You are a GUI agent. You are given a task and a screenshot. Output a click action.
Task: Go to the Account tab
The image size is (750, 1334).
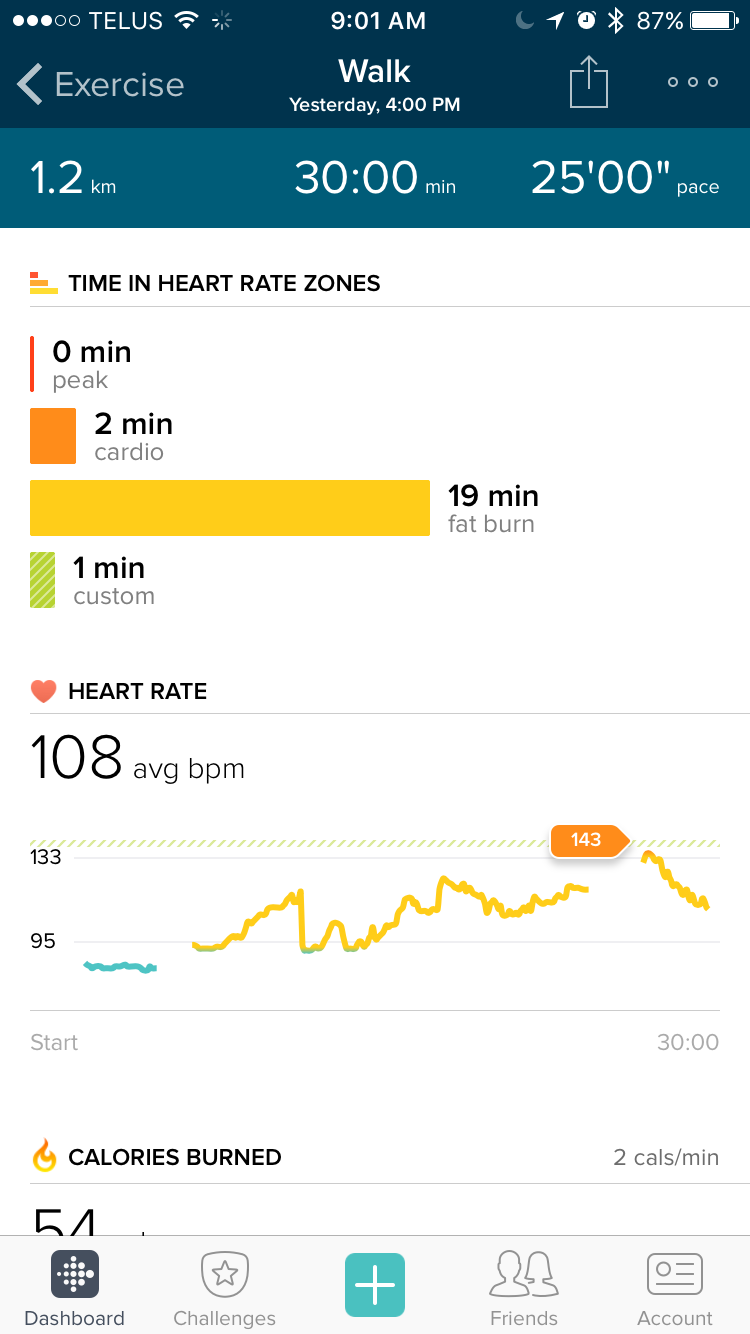(x=675, y=1288)
